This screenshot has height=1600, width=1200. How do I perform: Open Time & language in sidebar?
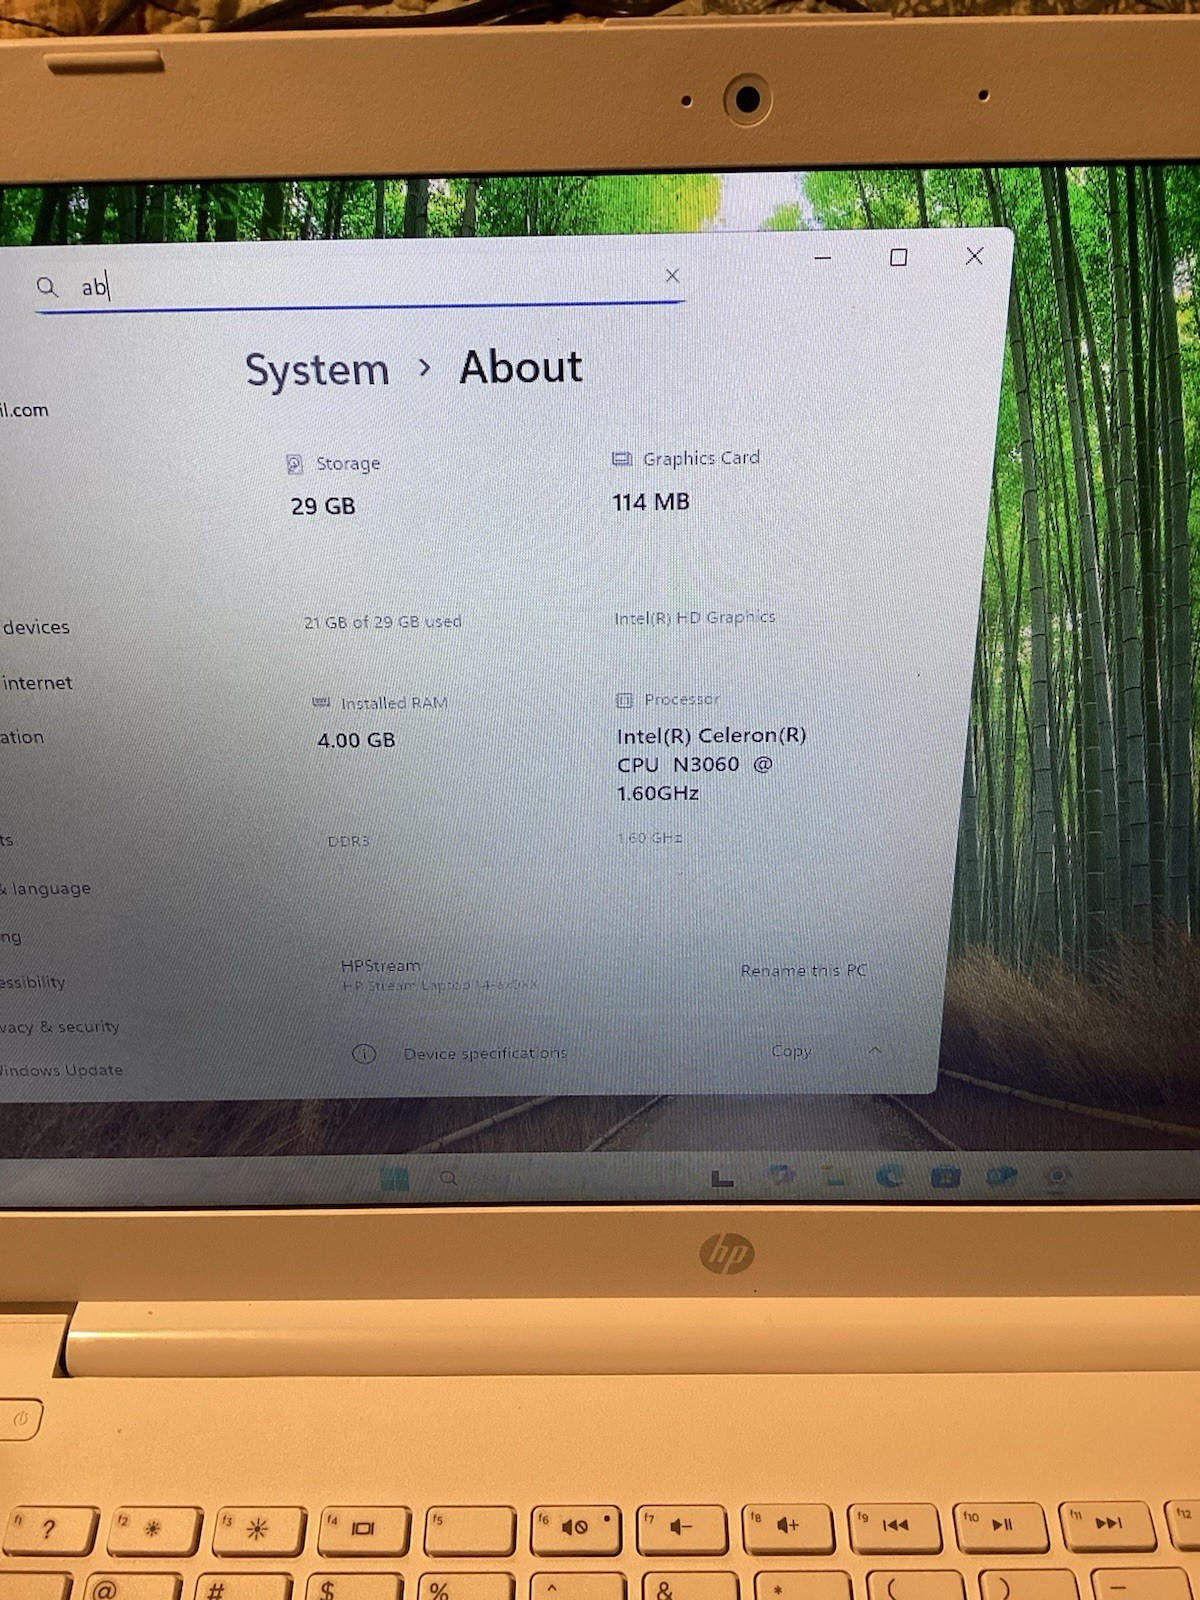click(x=45, y=888)
